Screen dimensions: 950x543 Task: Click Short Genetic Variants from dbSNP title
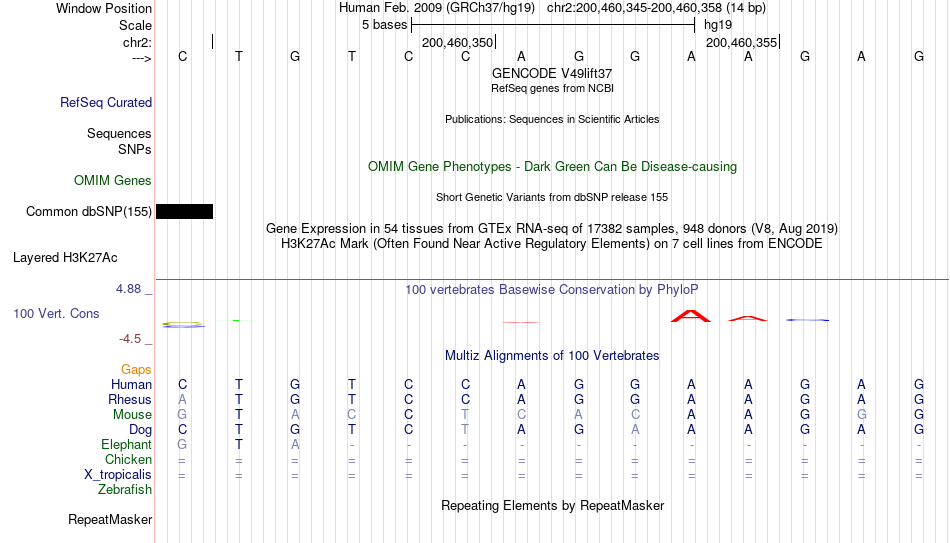click(x=552, y=198)
